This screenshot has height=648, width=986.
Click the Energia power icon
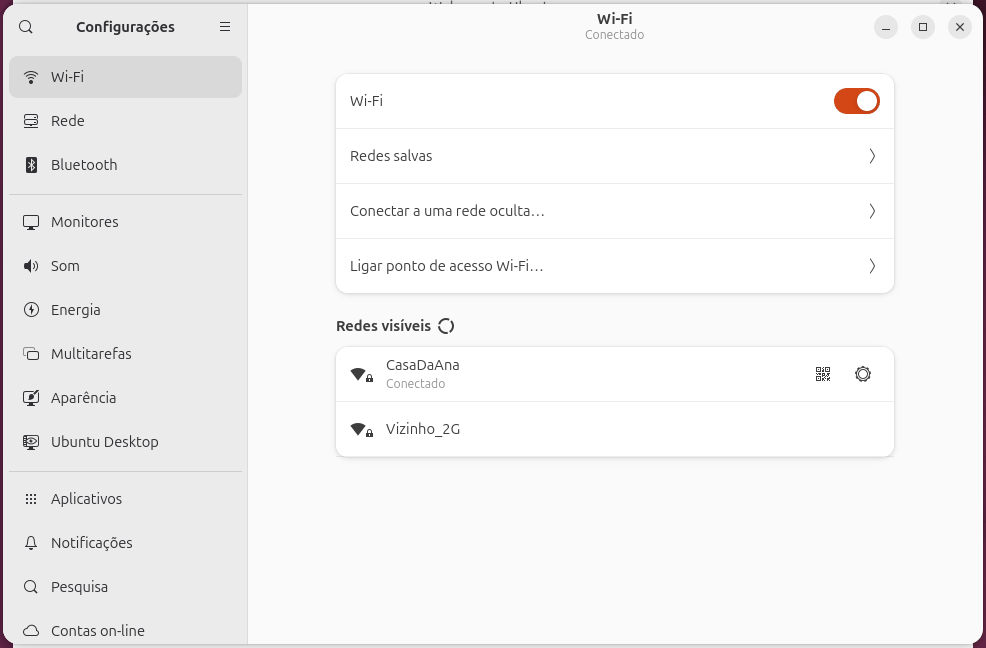pyautogui.click(x=31, y=310)
